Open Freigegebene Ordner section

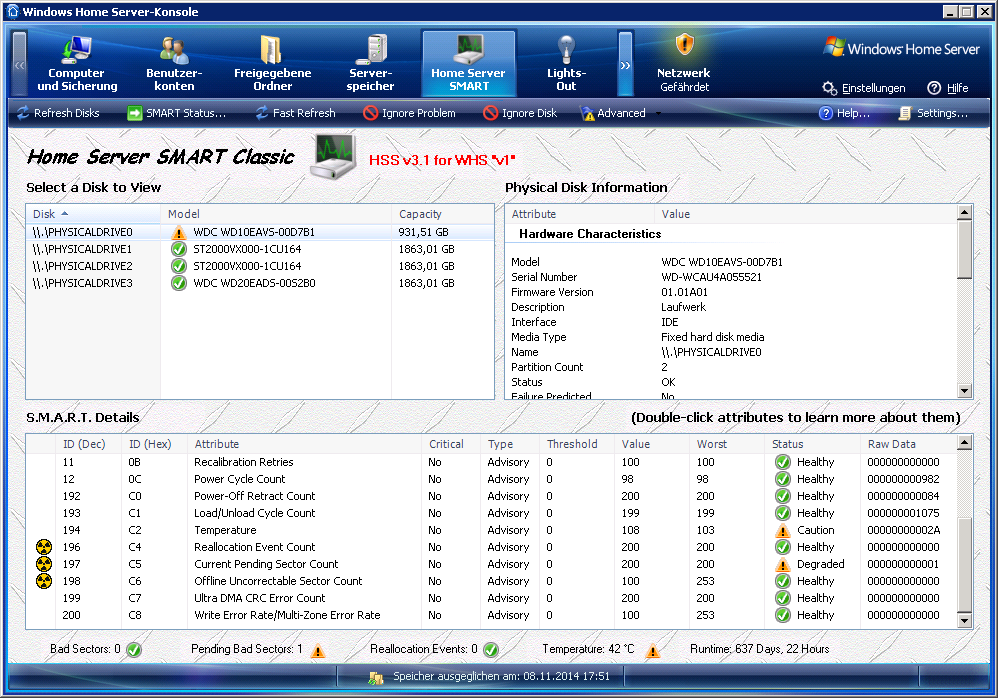272,64
